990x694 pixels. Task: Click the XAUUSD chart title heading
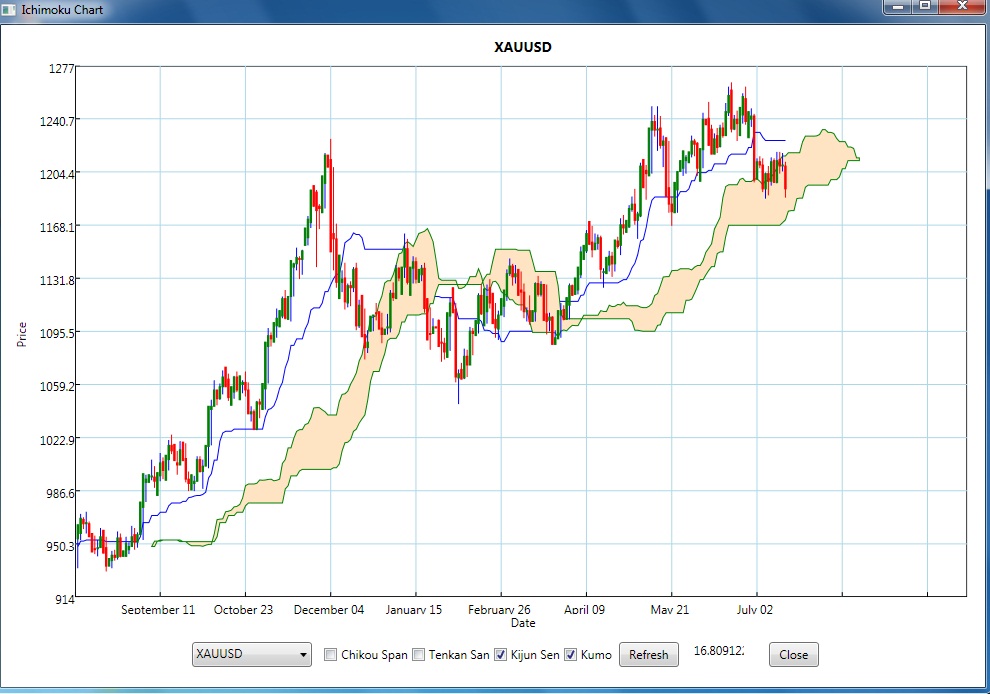pyautogui.click(x=523, y=47)
